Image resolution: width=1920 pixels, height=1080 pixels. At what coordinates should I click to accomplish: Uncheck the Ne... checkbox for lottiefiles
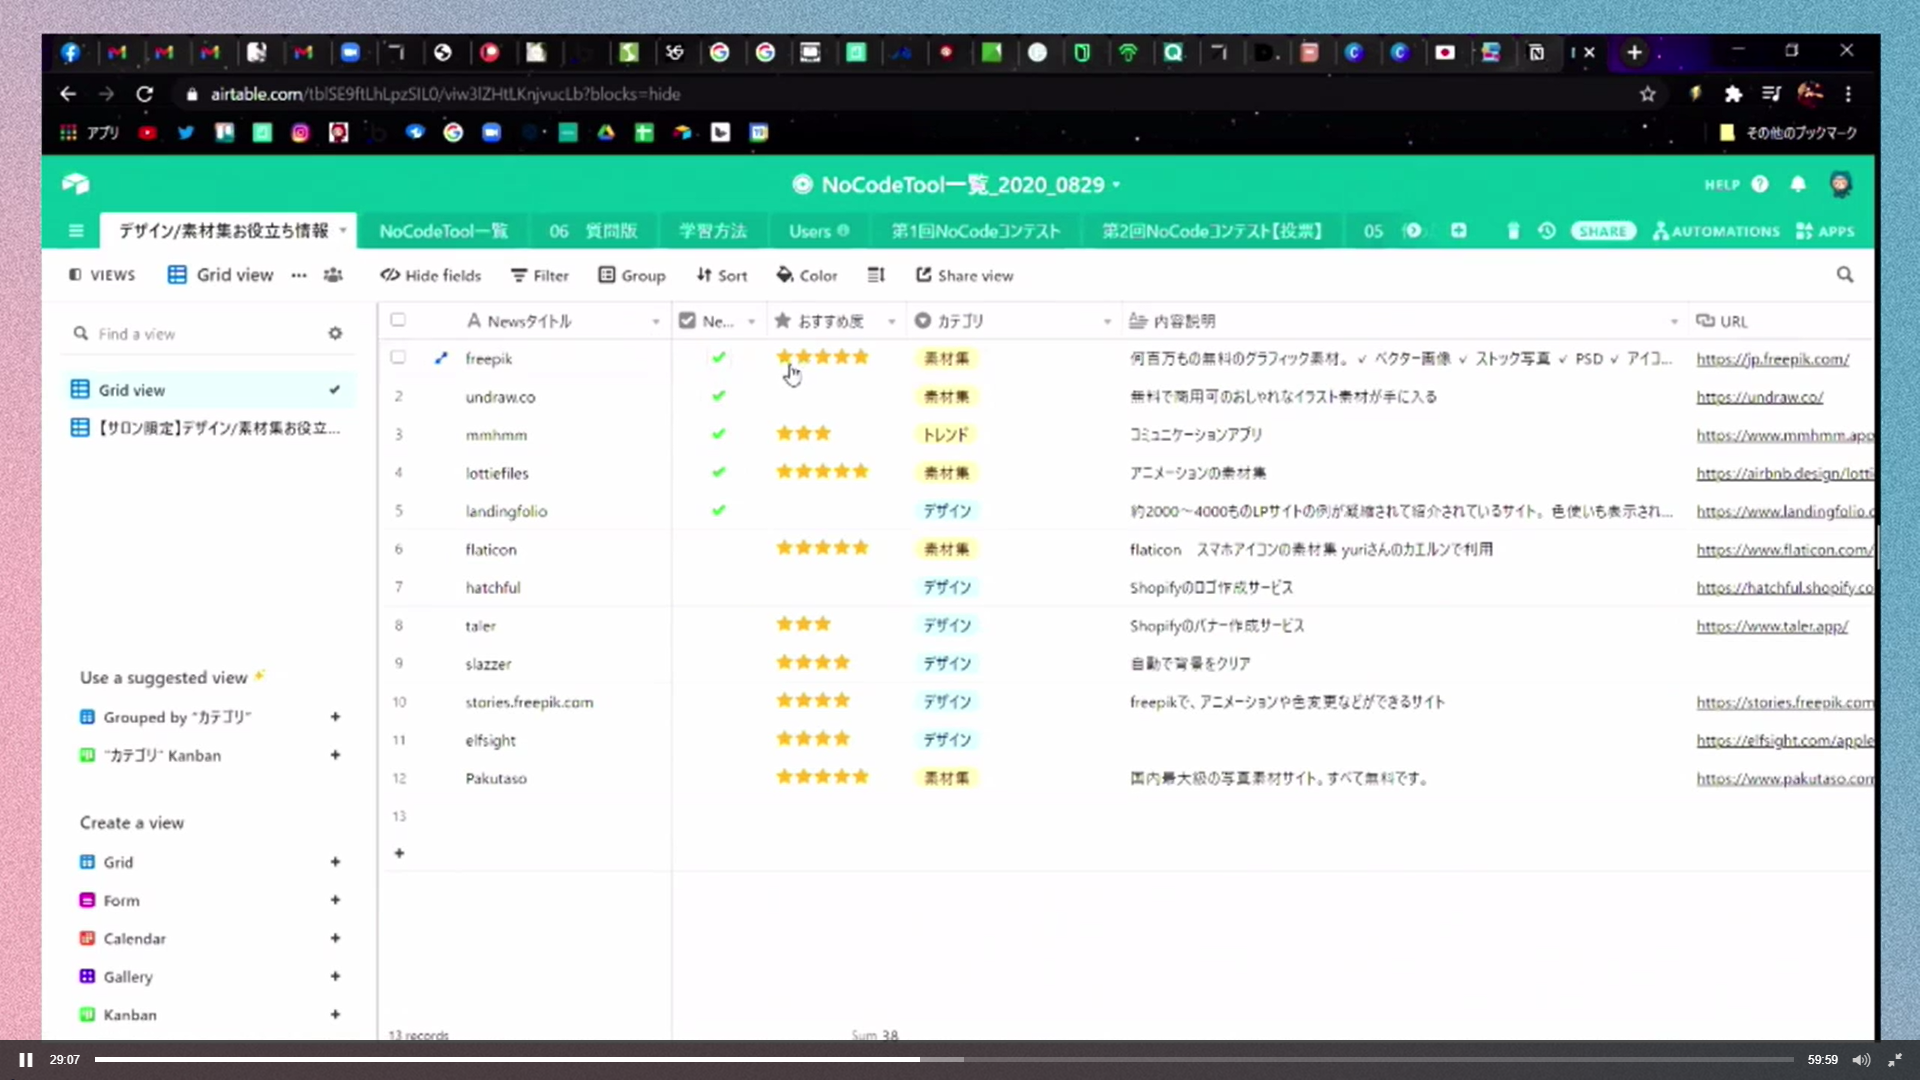pos(718,472)
